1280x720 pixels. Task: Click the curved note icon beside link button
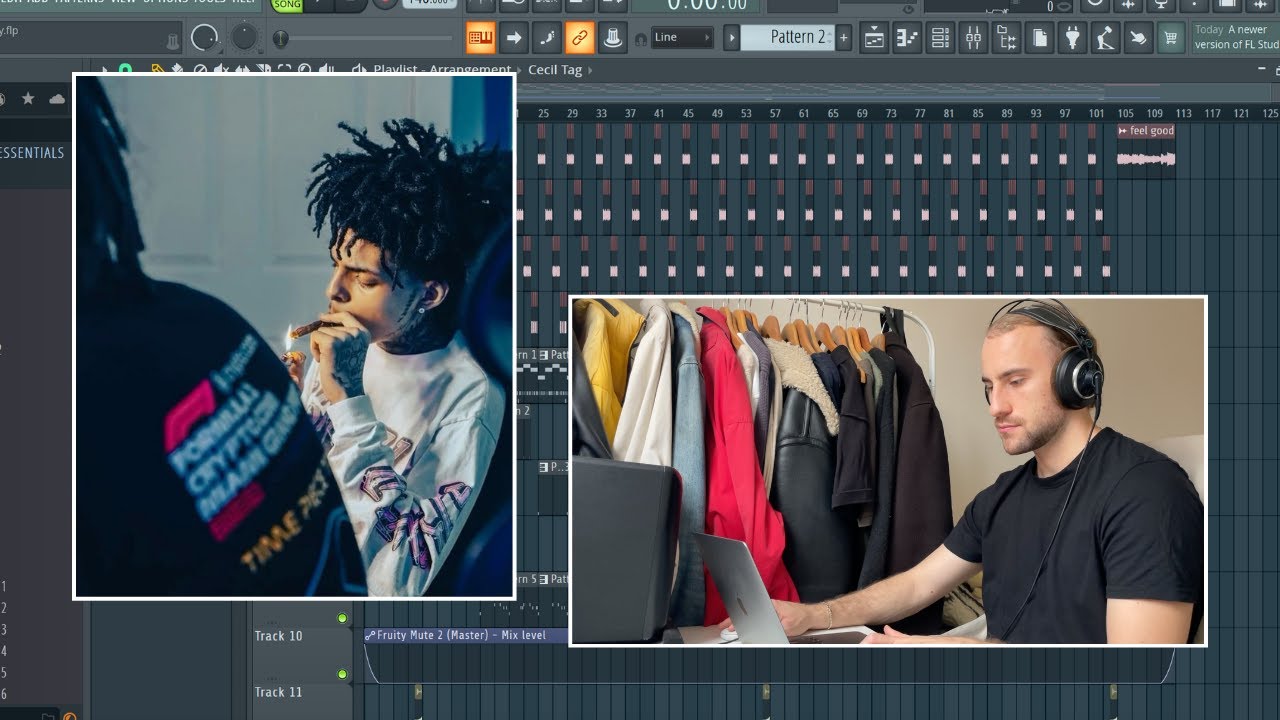(547, 38)
